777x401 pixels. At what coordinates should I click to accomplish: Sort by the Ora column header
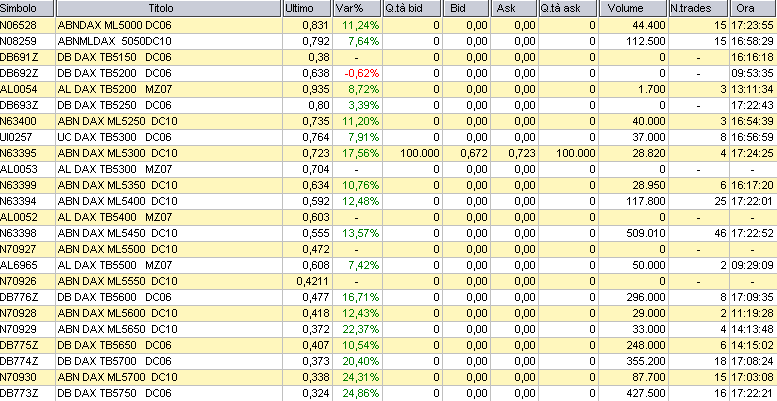[753, 8]
